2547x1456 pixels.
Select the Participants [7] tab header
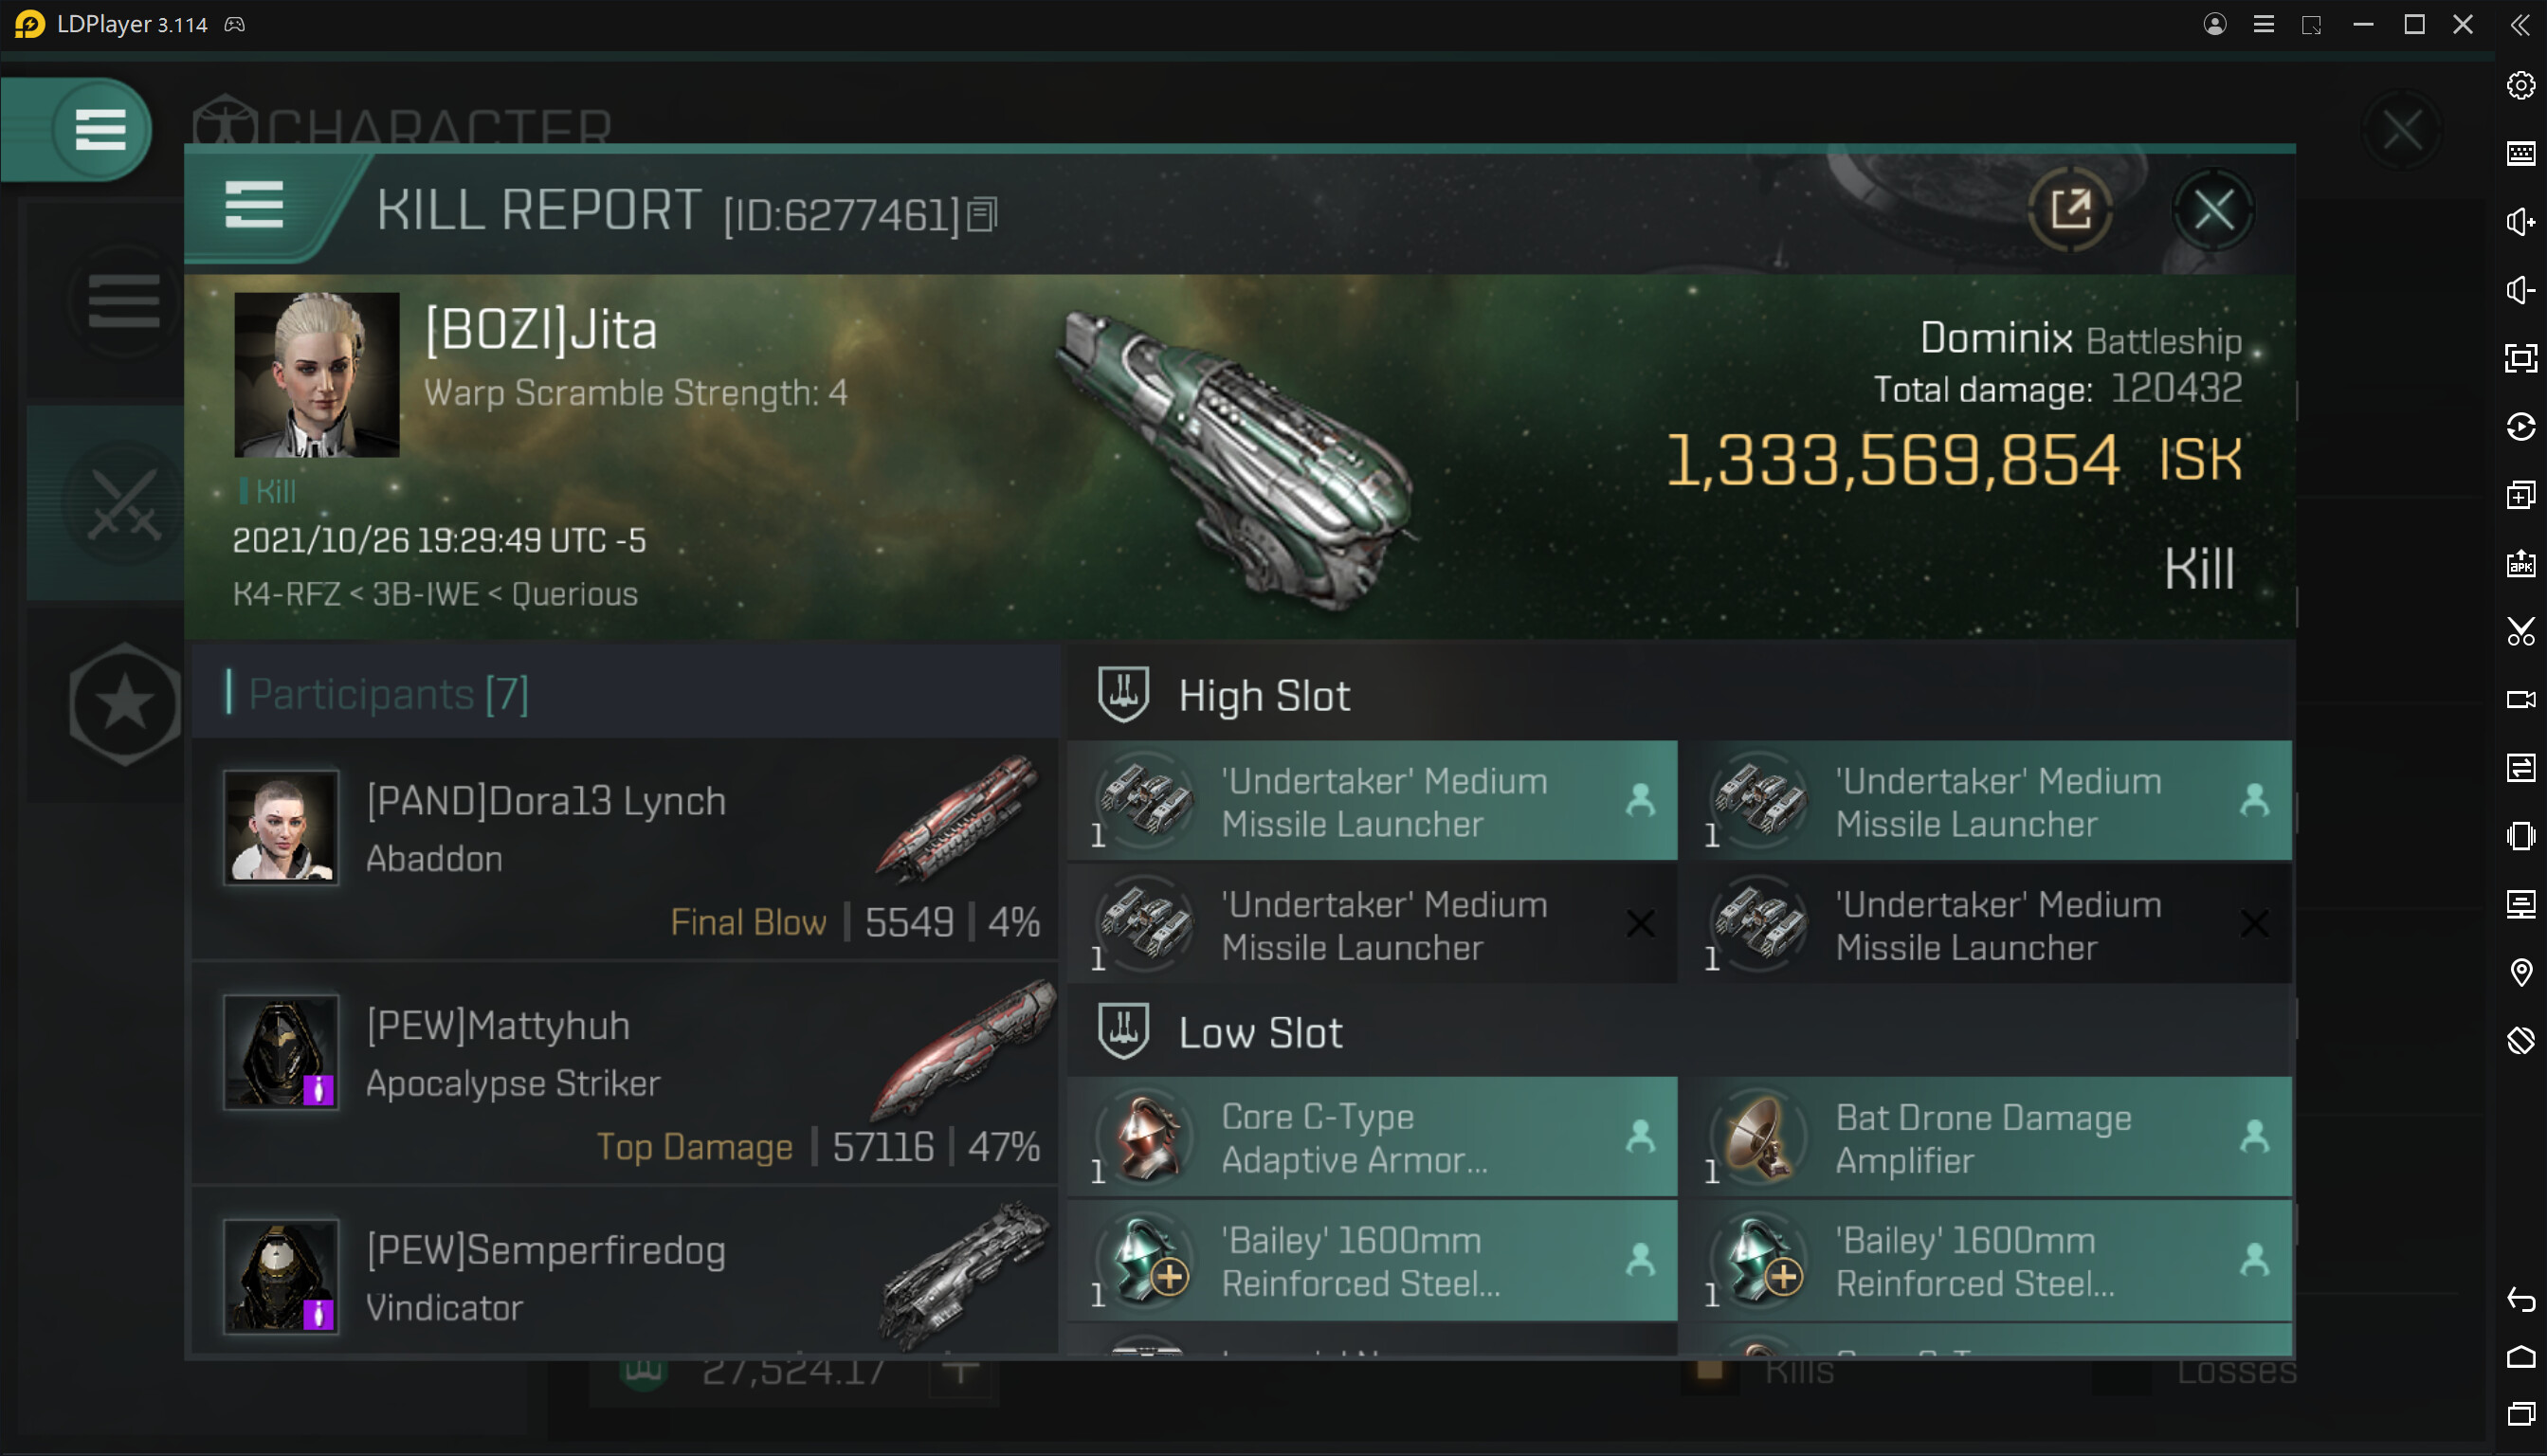pyautogui.click(x=388, y=693)
